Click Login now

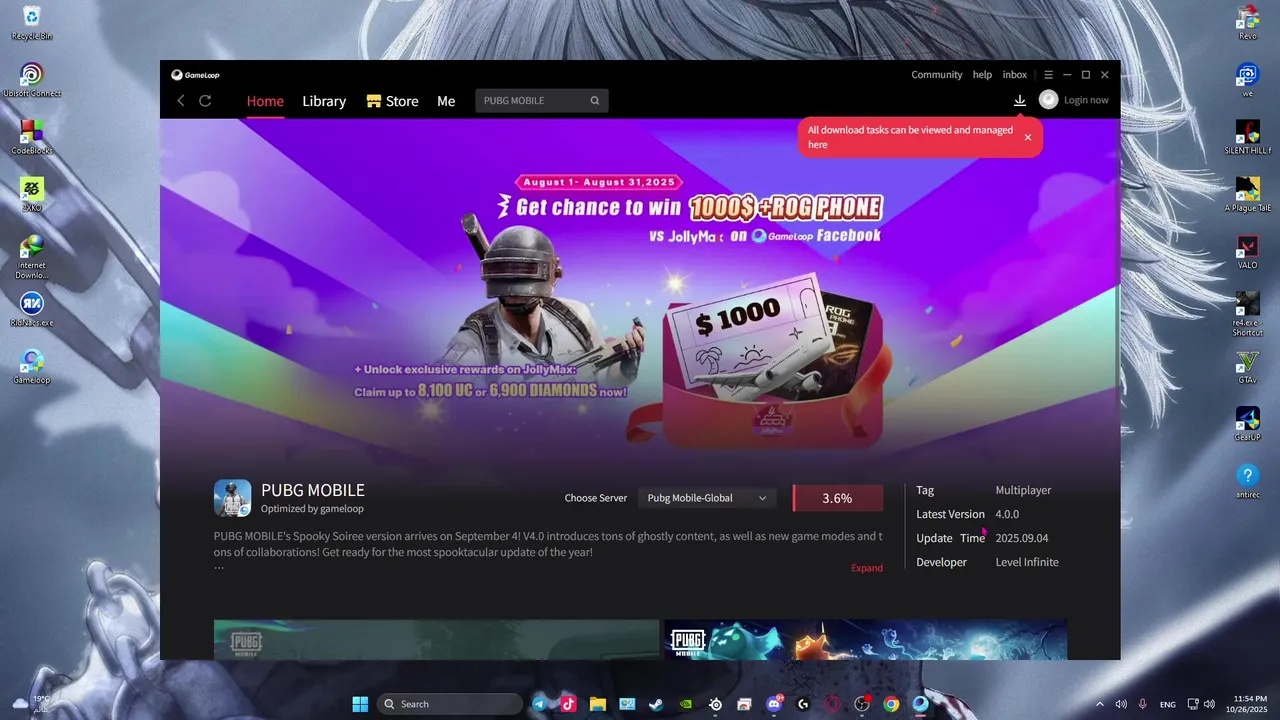[1086, 100]
